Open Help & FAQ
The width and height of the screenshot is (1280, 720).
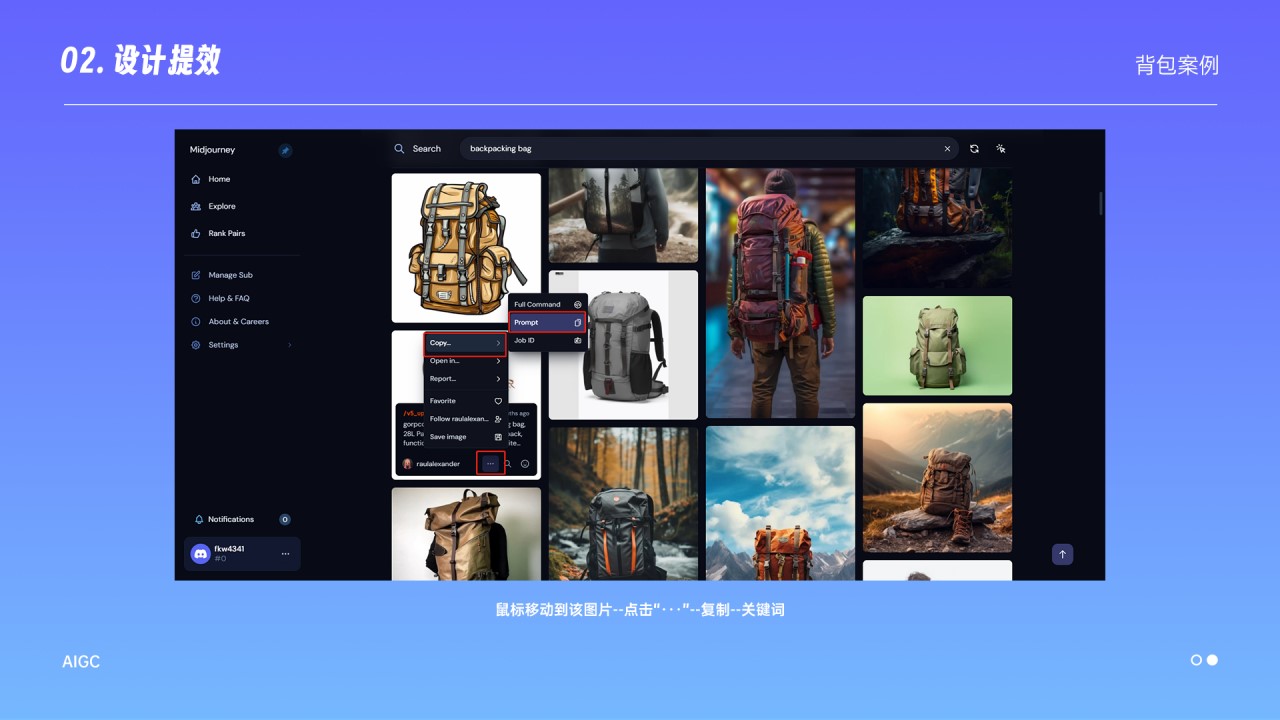pos(229,298)
